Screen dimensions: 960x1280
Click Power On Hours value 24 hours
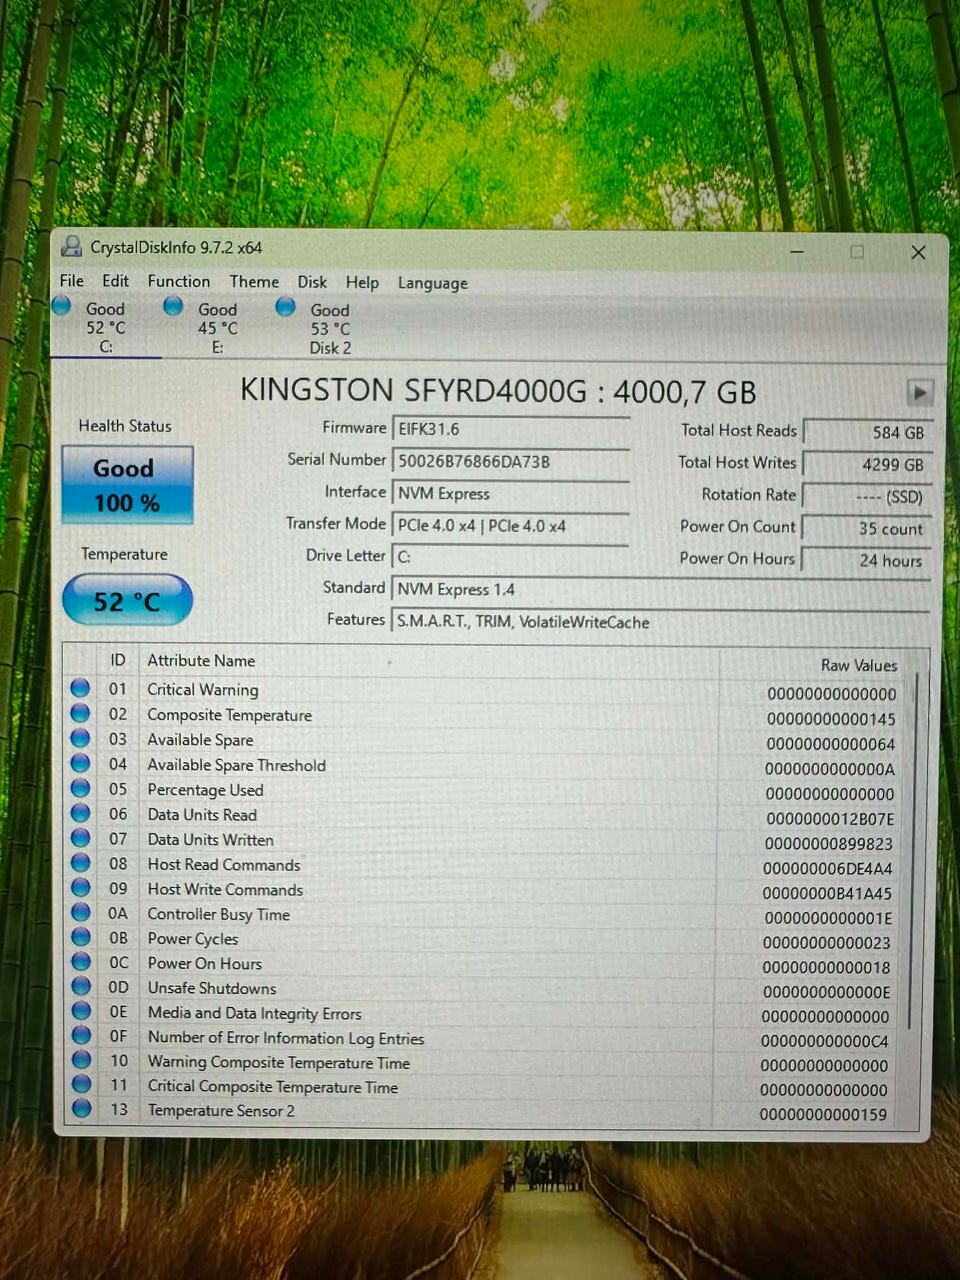point(867,561)
